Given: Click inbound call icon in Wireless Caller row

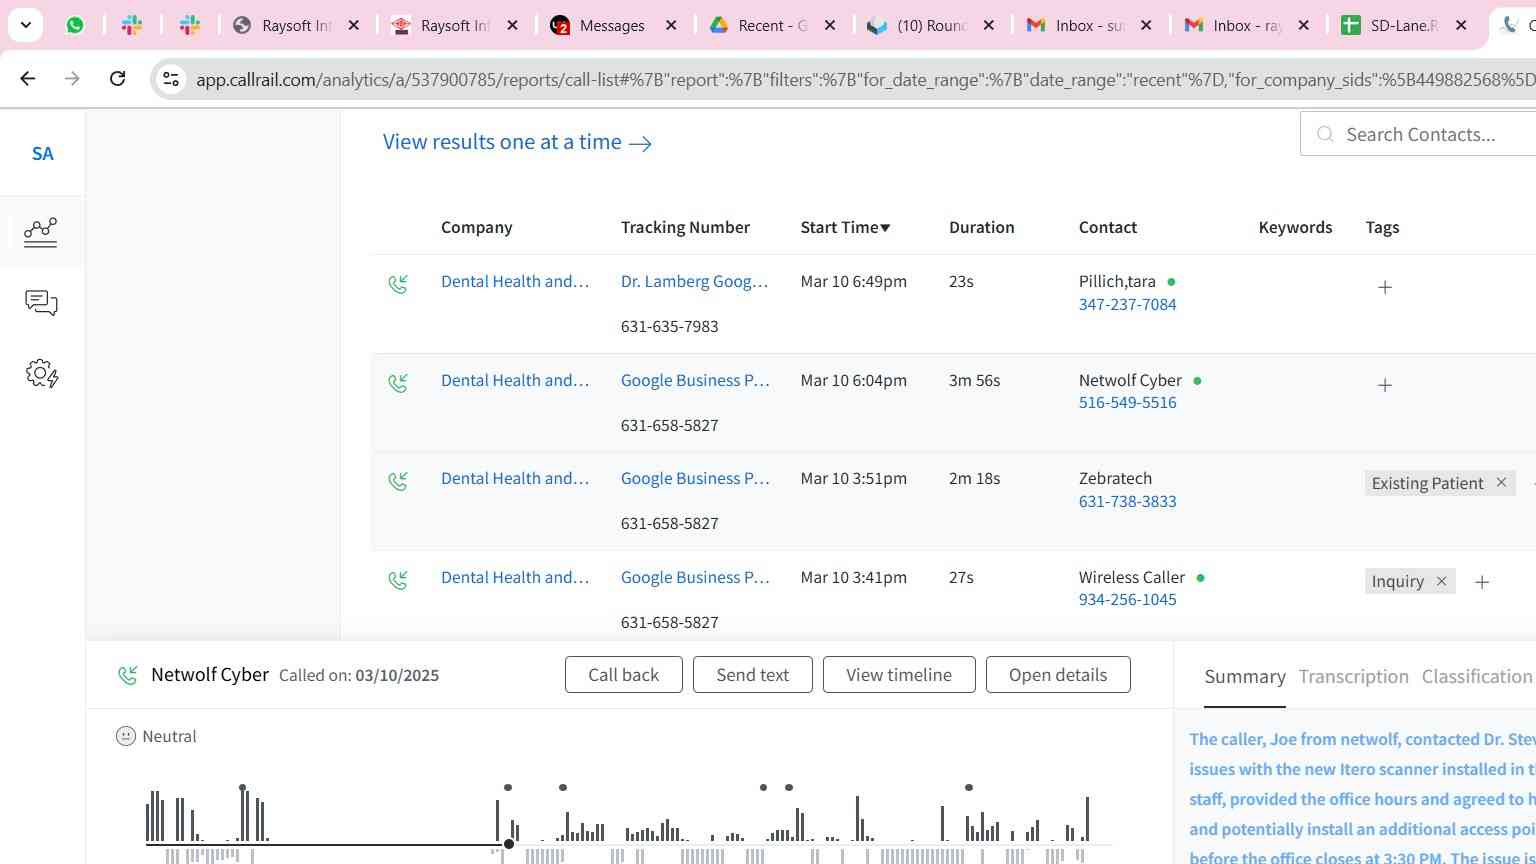Looking at the screenshot, I should pos(398,580).
